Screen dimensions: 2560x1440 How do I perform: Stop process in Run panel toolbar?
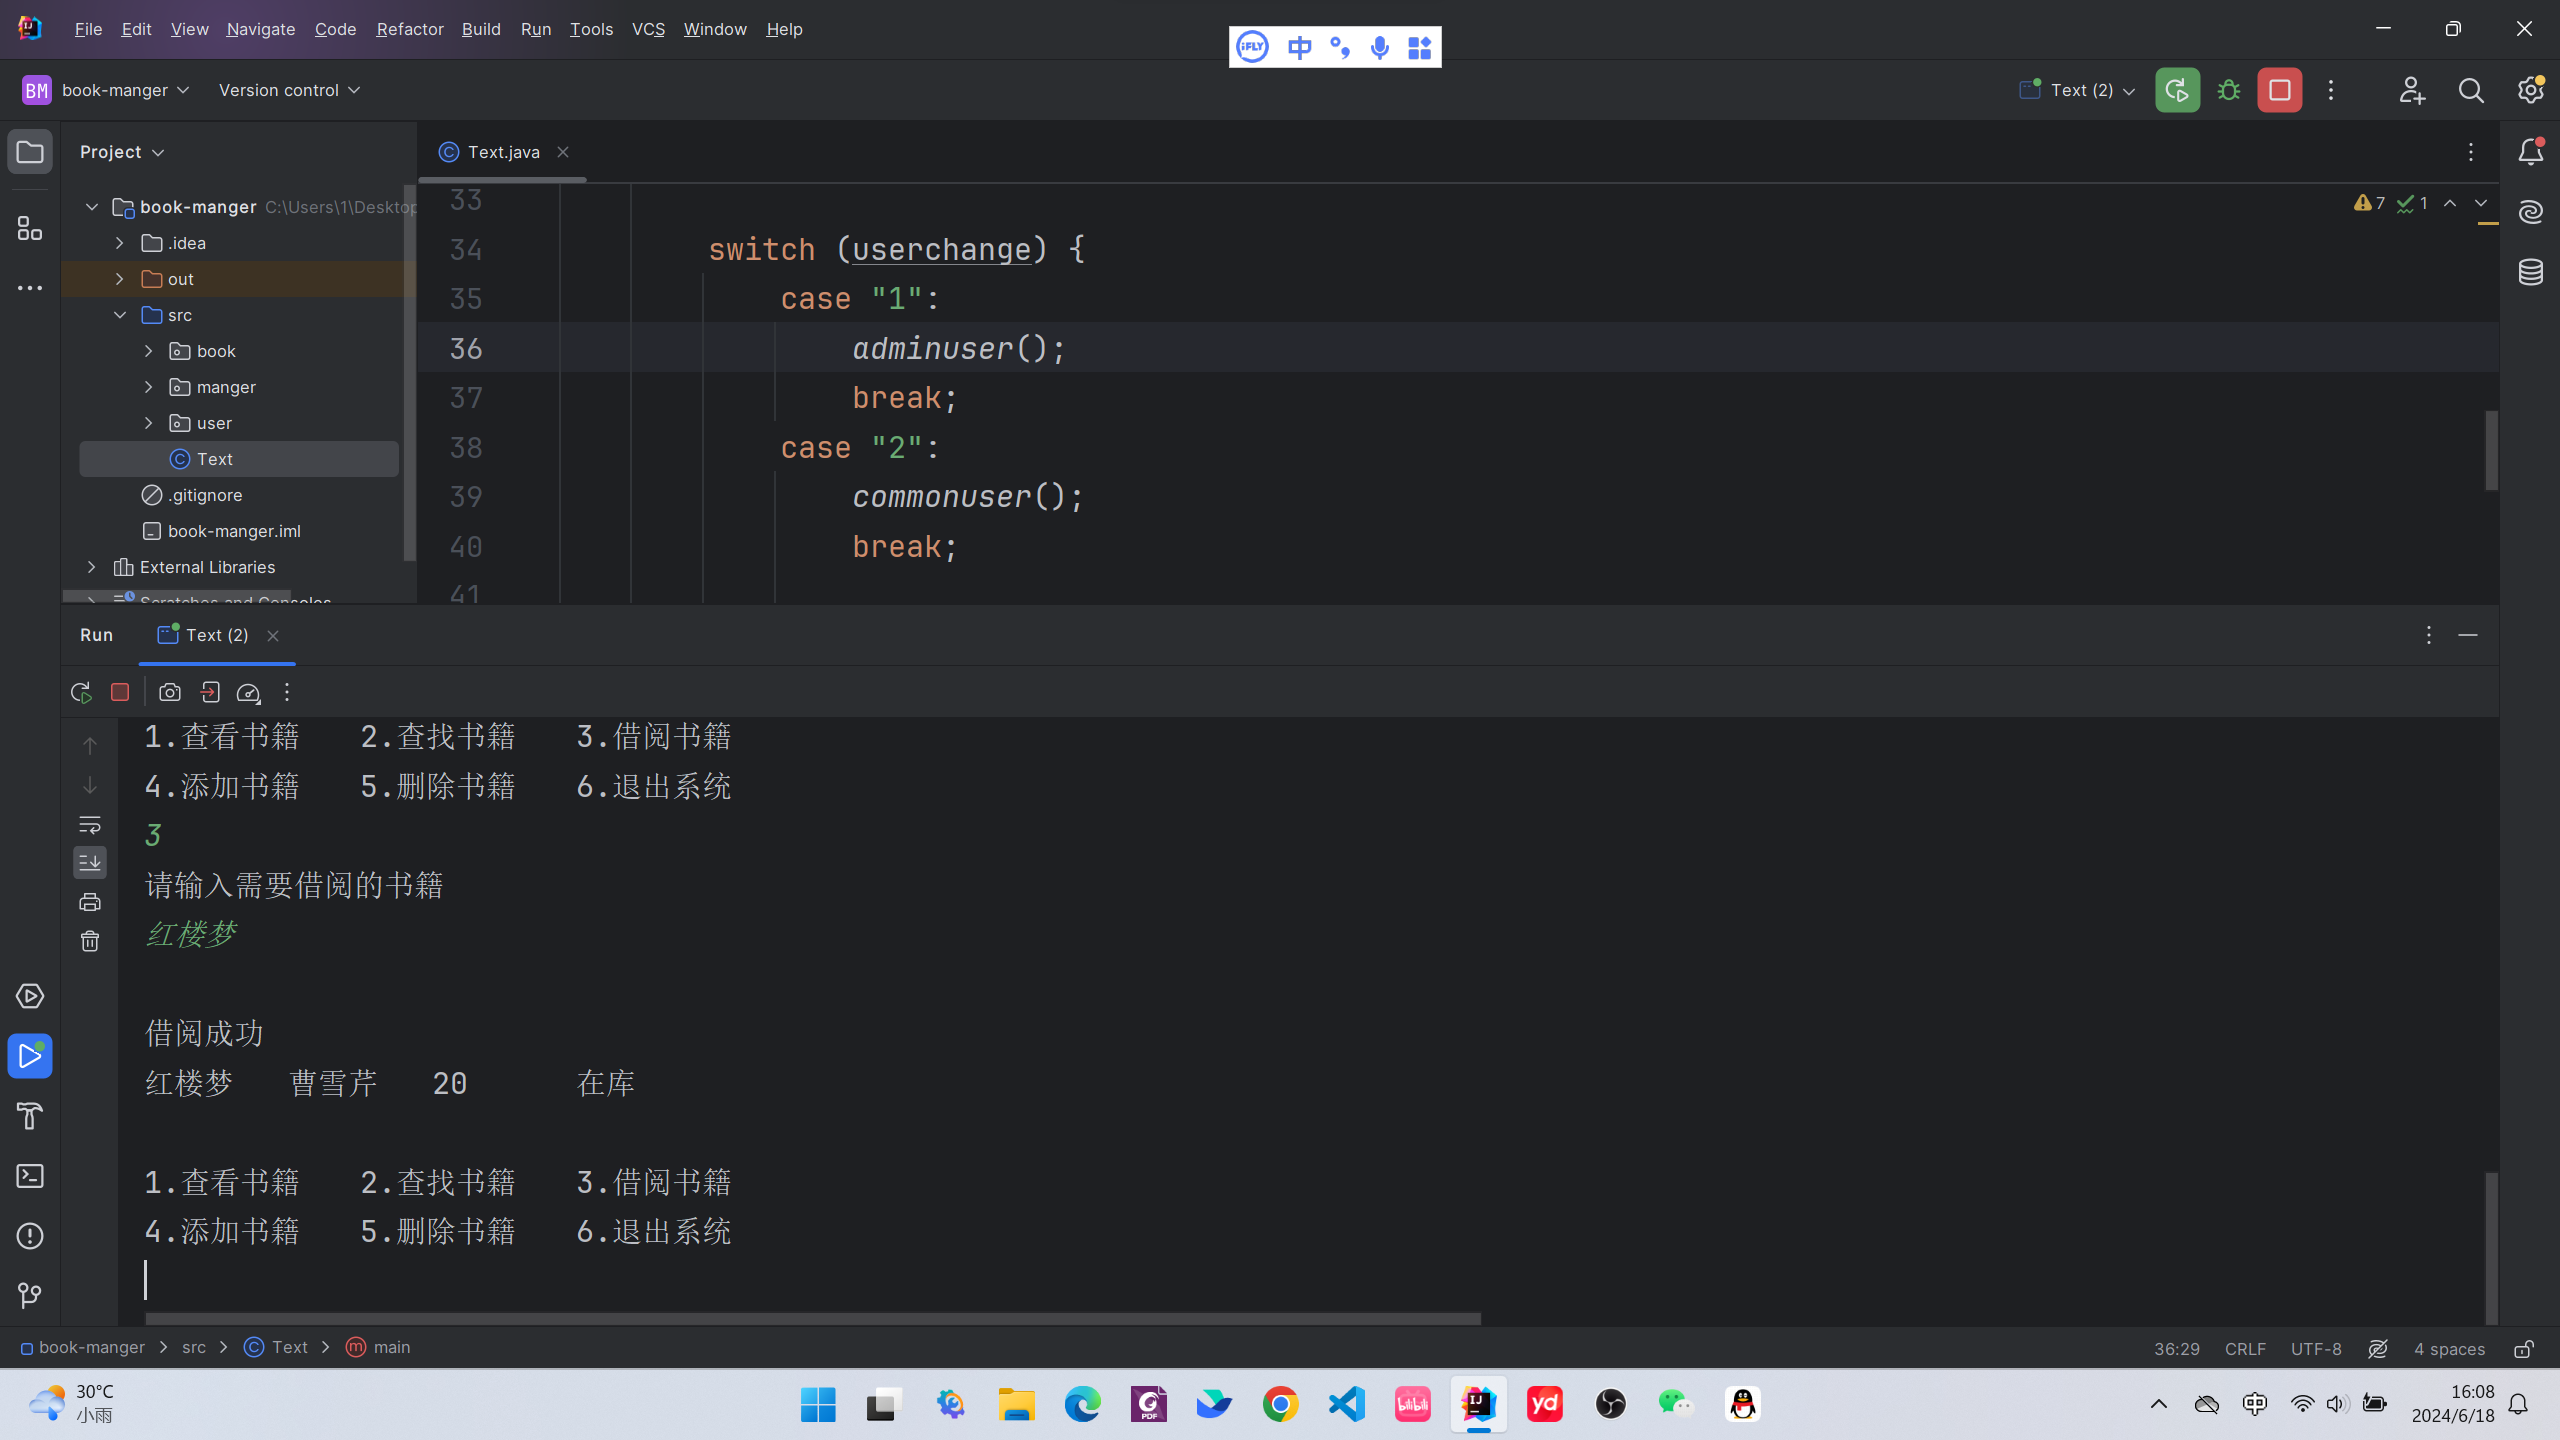pos(120,692)
